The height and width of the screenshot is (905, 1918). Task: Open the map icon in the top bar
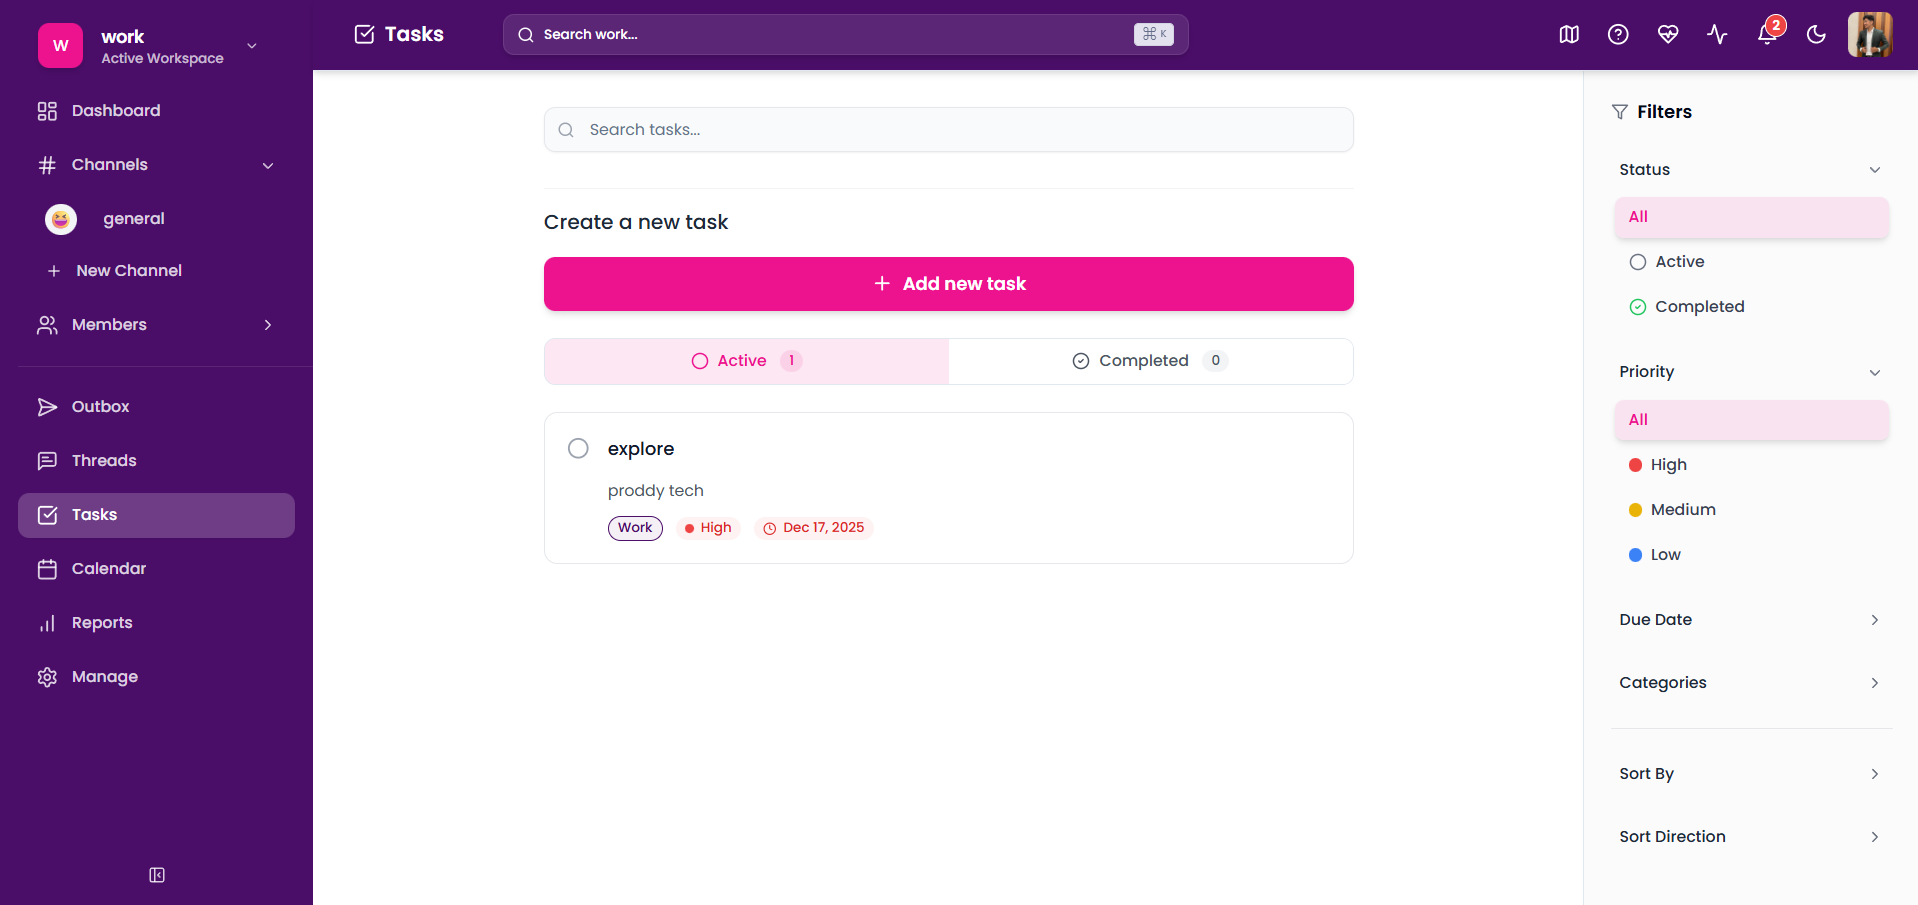(x=1568, y=34)
